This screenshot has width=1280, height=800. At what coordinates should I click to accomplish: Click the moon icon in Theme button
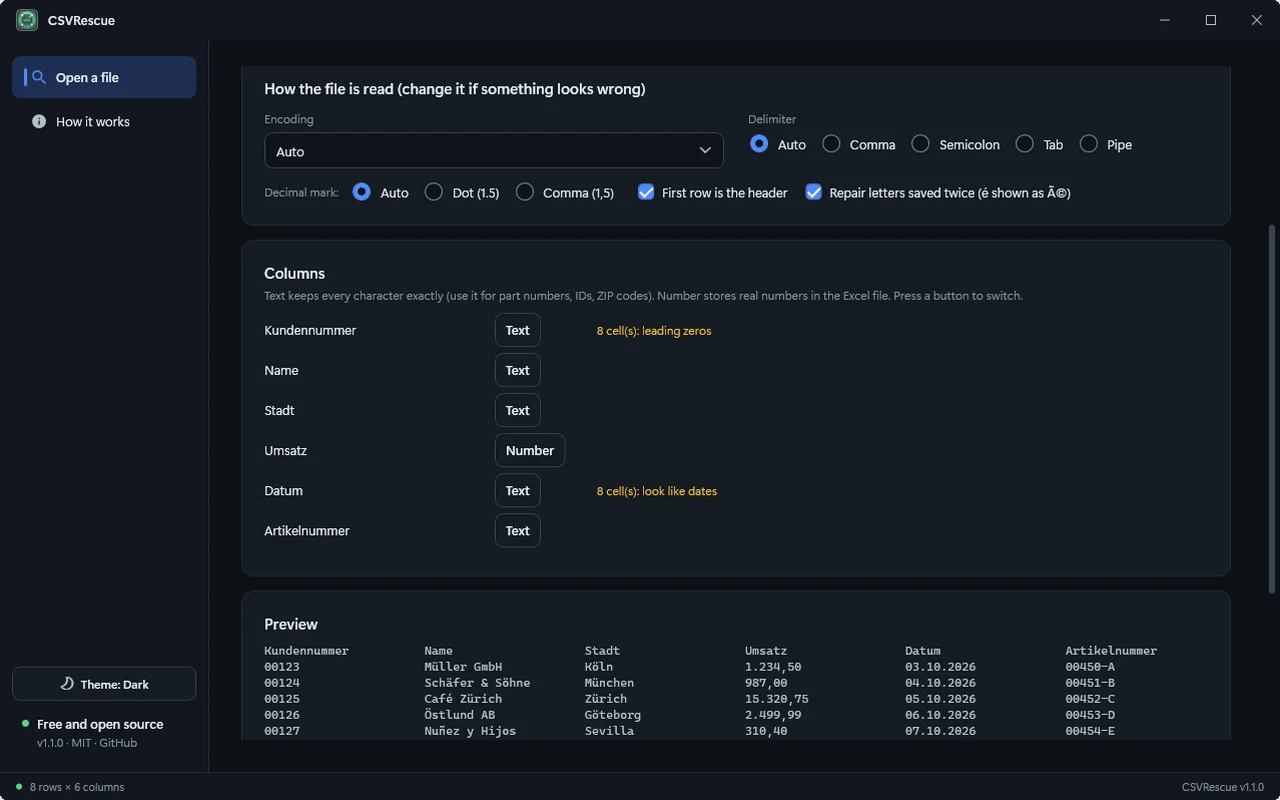click(67, 684)
